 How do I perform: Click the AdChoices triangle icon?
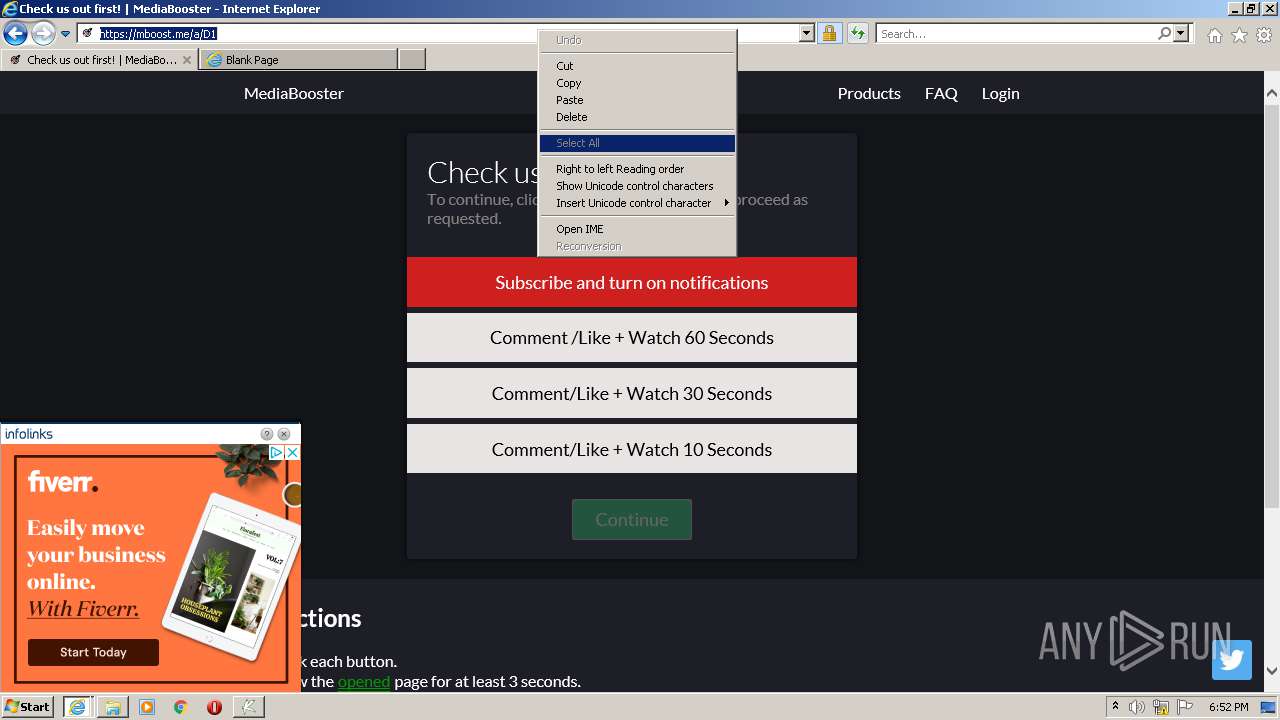click(277, 453)
